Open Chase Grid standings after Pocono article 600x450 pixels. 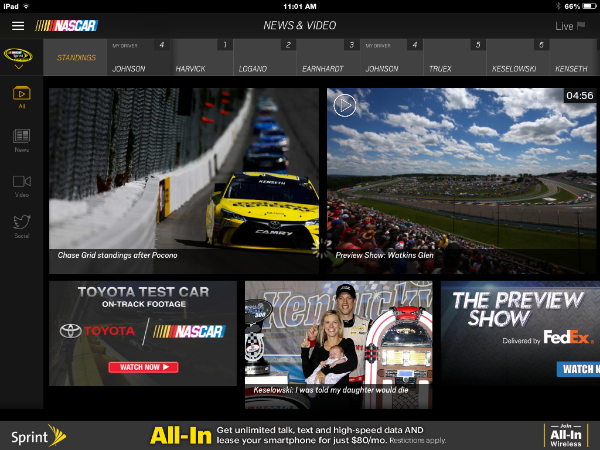coord(184,181)
